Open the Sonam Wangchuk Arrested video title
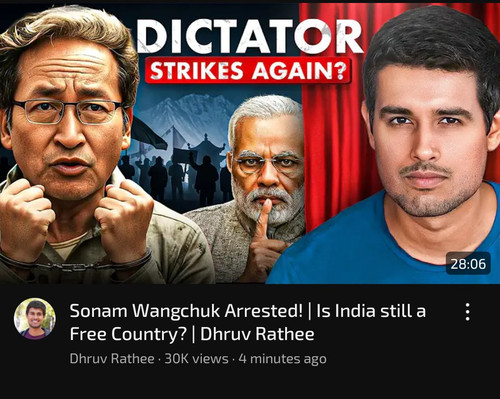Image resolution: width=500 pixels, height=399 pixels. 248,322
